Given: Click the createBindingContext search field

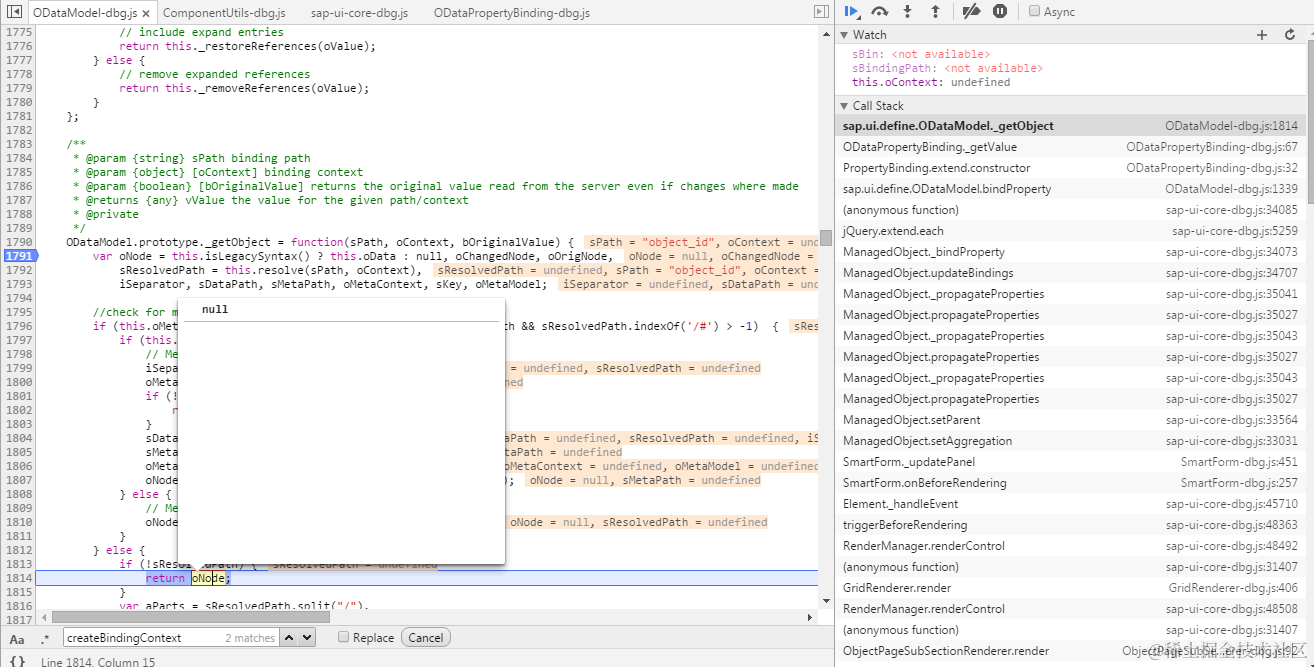Looking at the screenshot, I should (x=169, y=638).
